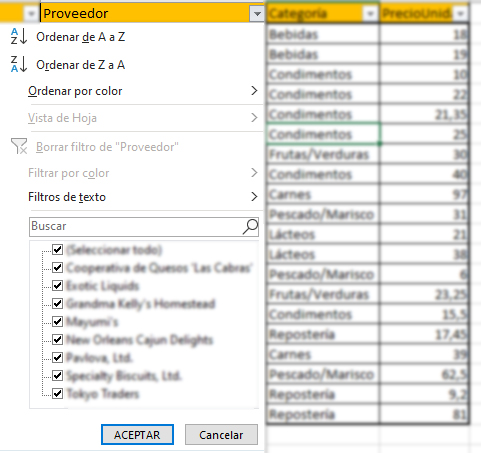Click the Cancelar button
This screenshot has height=453, width=481.
coord(221,435)
